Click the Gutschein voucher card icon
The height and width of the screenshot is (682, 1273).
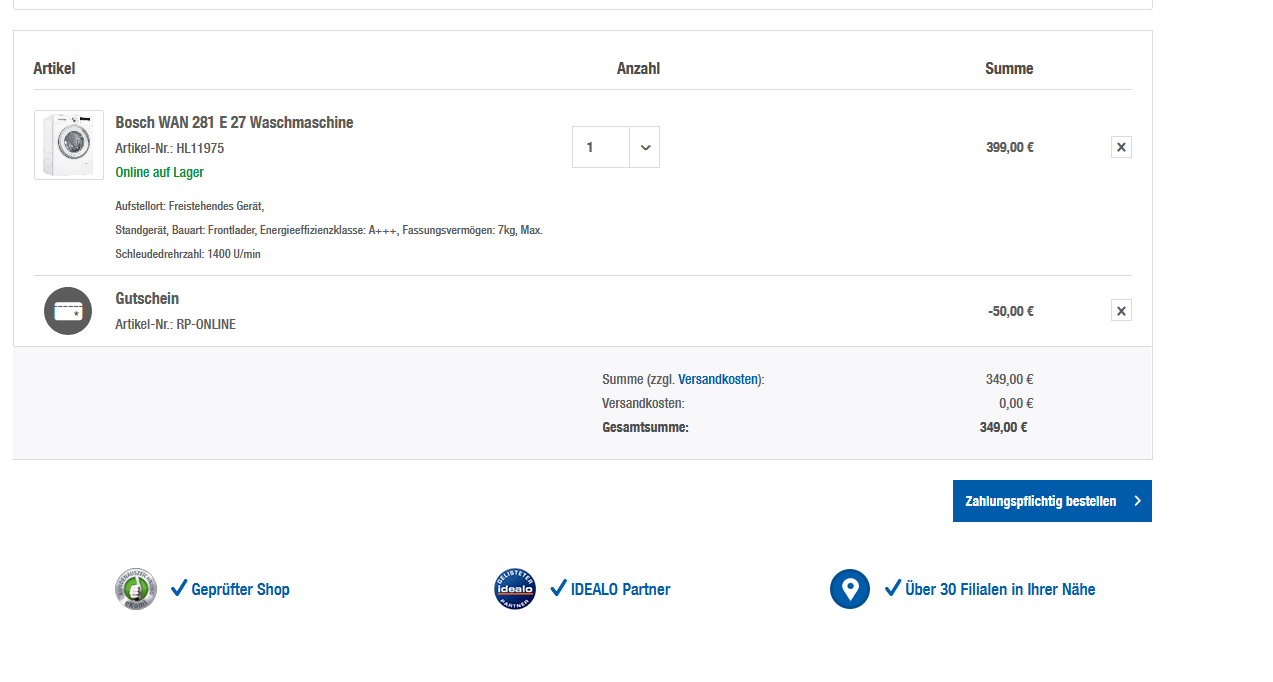[68, 311]
